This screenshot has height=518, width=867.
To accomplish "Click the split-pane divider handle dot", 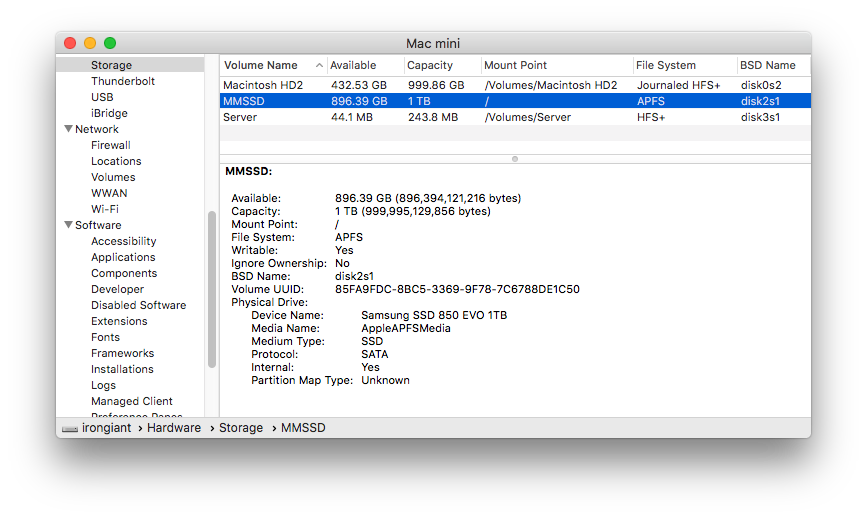I will pyautogui.click(x=515, y=159).
